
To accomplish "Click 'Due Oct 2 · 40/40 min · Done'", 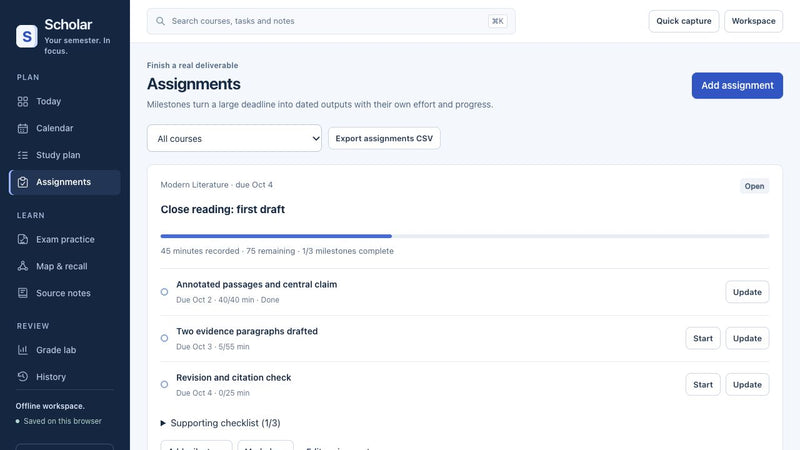I will tap(228, 300).
